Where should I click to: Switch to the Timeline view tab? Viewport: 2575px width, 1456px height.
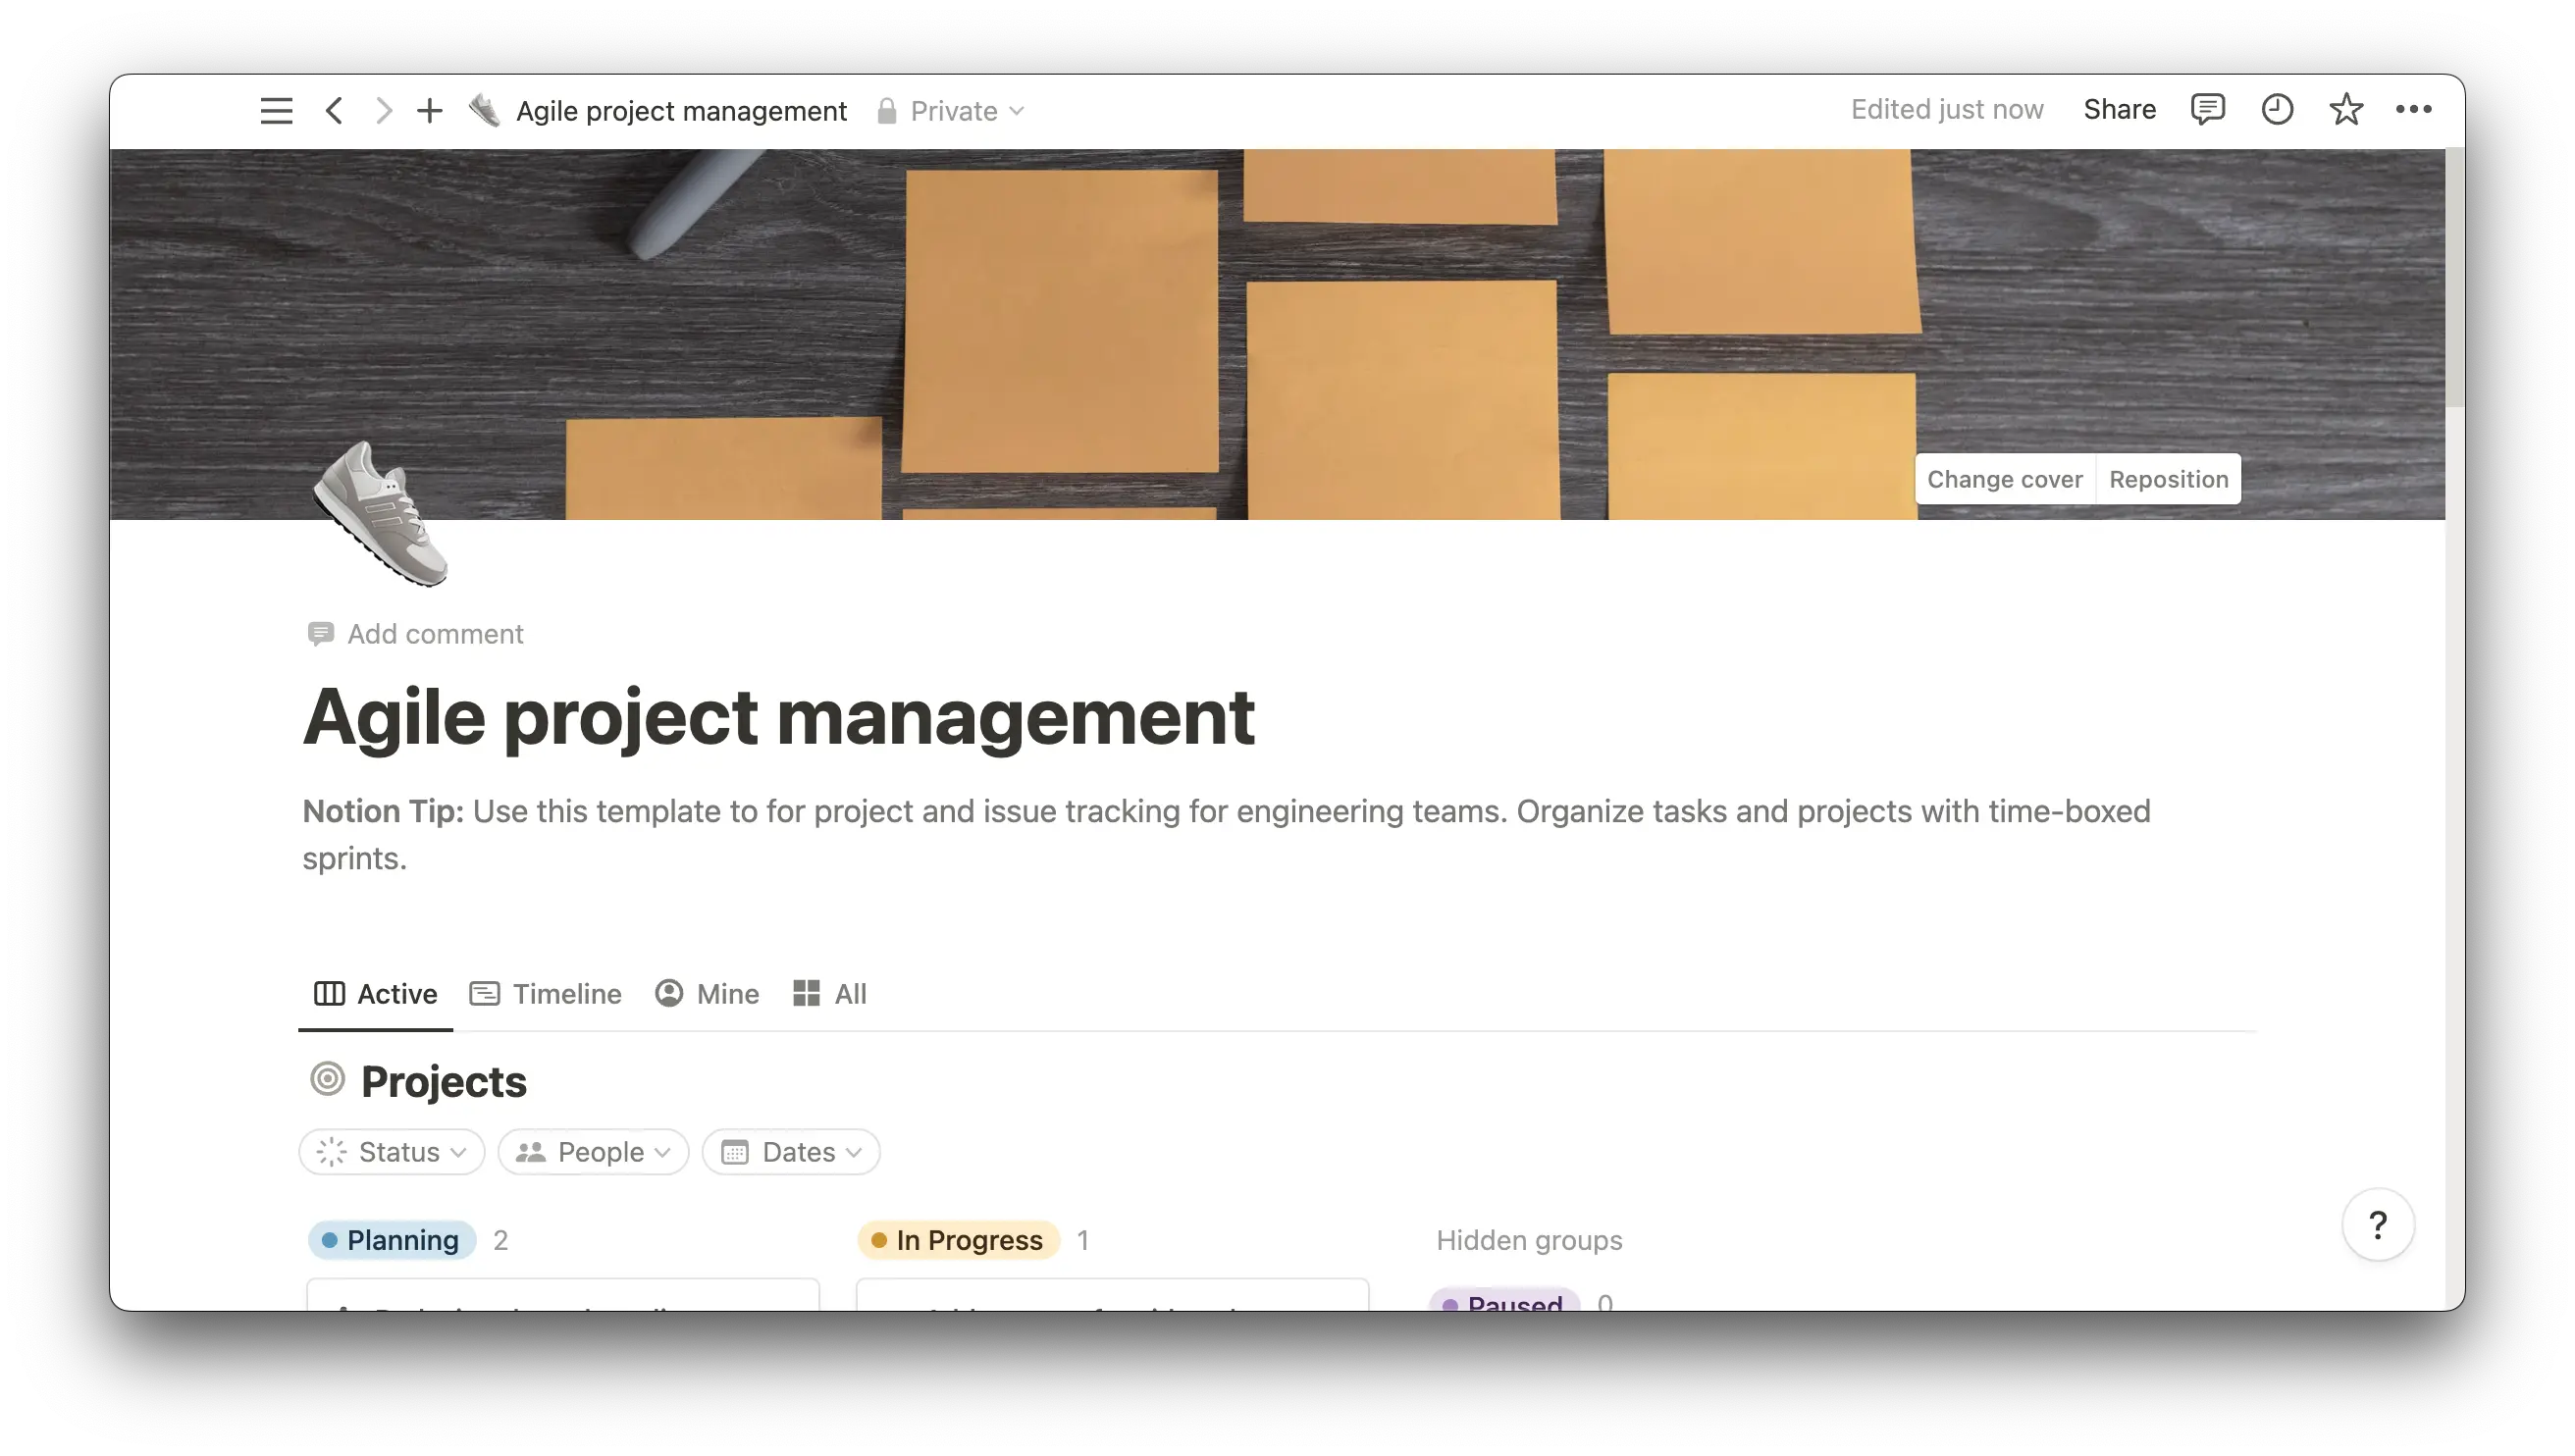click(x=545, y=993)
